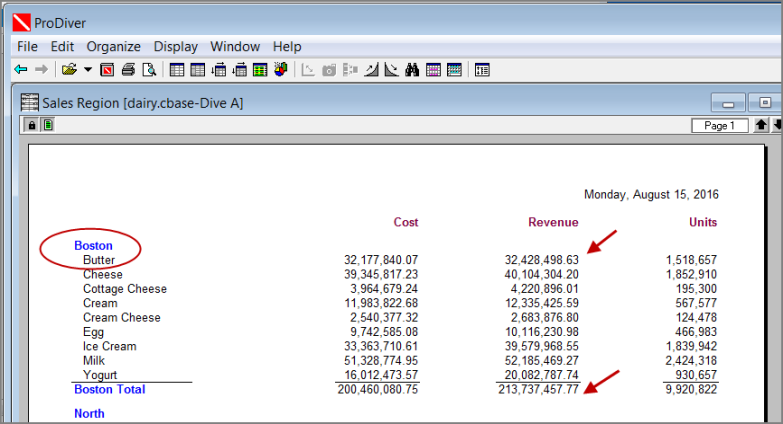Click the North region heading
The height and width of the screenshot is (424, 783).
pyautogui.click(x=91, y=412)
